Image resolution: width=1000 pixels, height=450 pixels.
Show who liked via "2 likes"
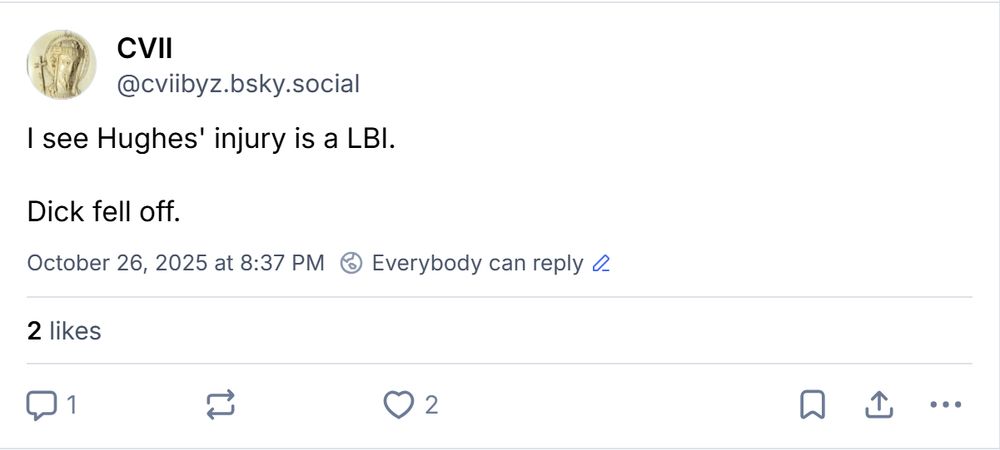[64, 331]
